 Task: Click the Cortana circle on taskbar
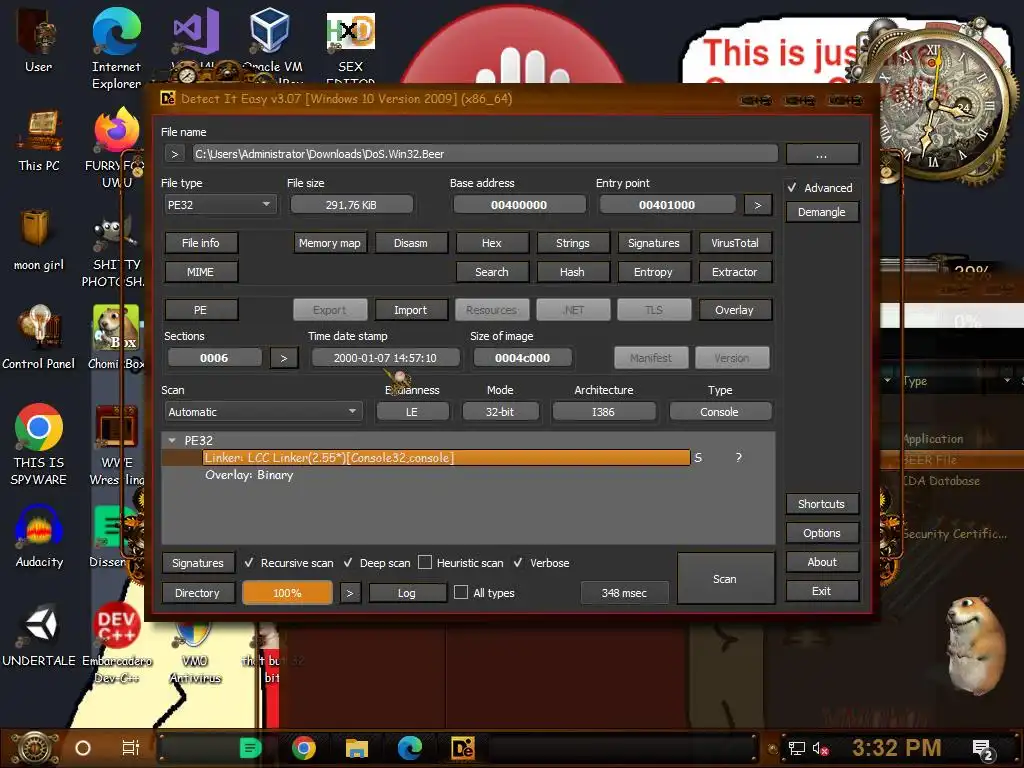pyautogui.click(x=83, y=748)
